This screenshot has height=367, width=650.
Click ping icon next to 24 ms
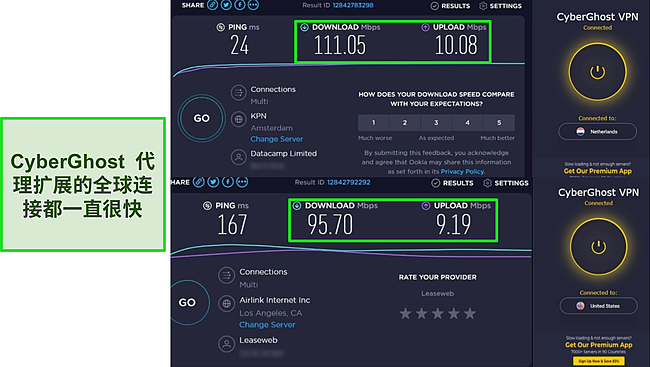[x=221, y=27]
